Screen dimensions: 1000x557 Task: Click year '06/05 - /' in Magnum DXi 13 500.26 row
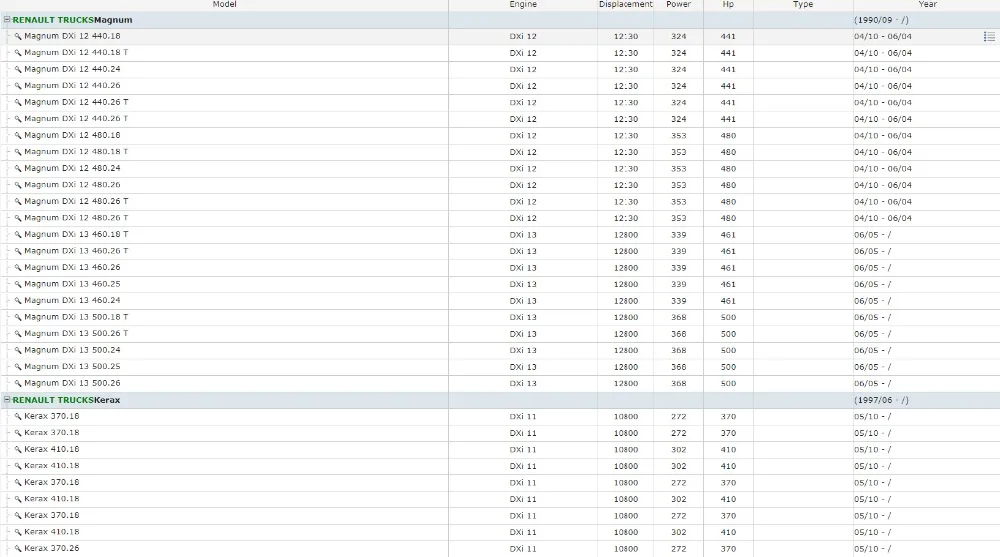pos(872,384)
